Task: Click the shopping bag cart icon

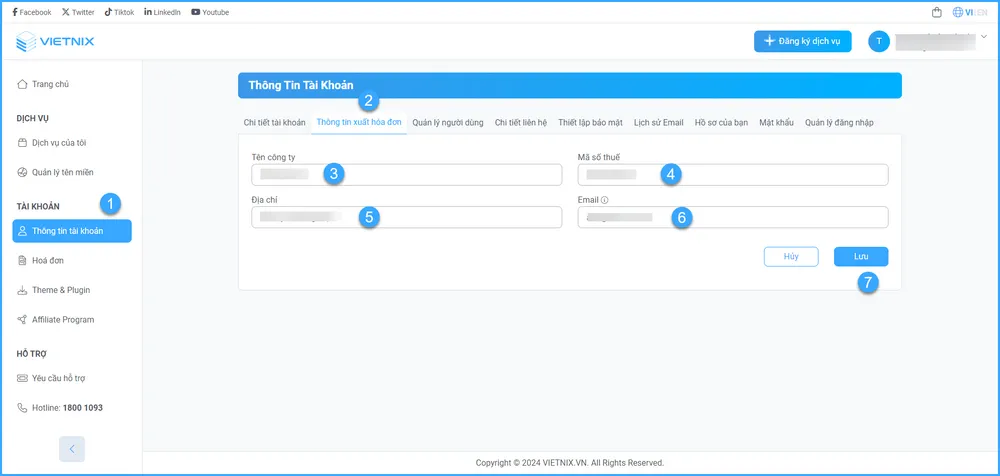Action: (x=936, y=12)
